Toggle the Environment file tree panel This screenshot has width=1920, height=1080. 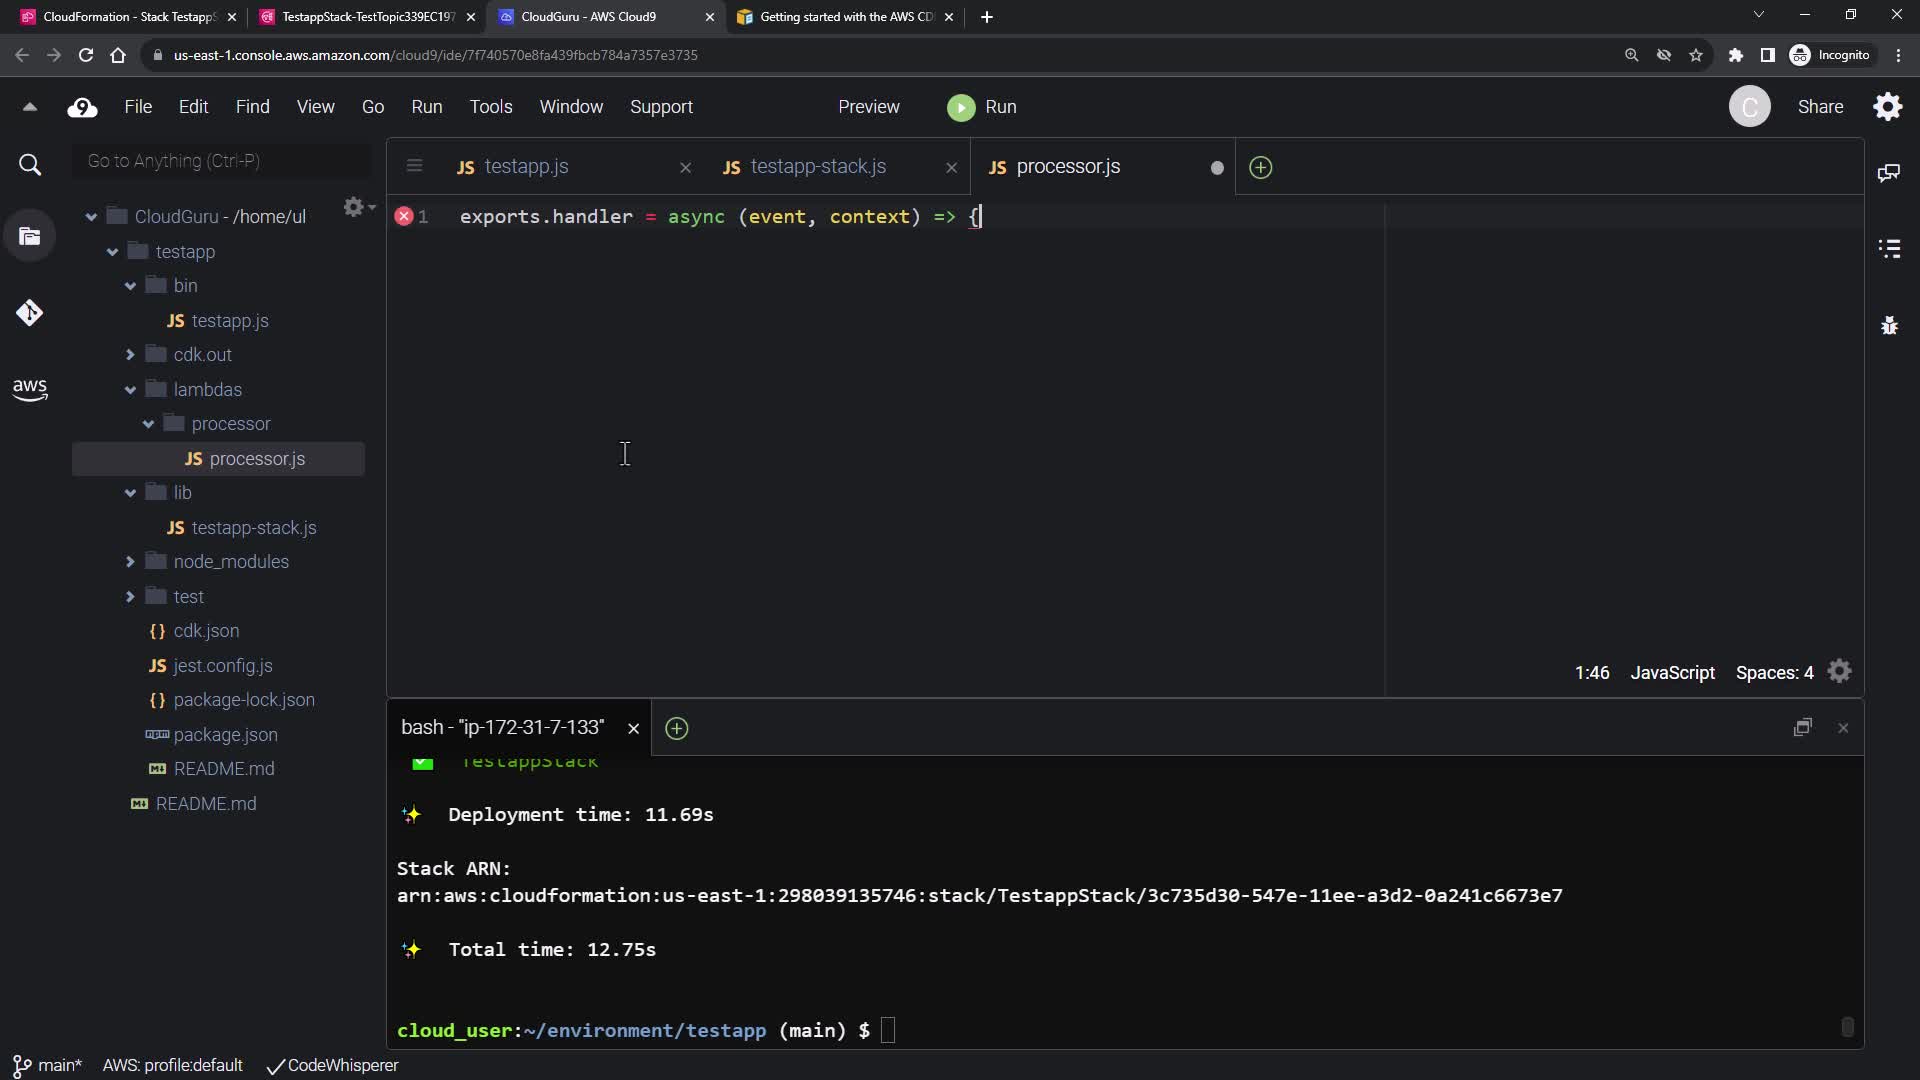pos(29,237)
